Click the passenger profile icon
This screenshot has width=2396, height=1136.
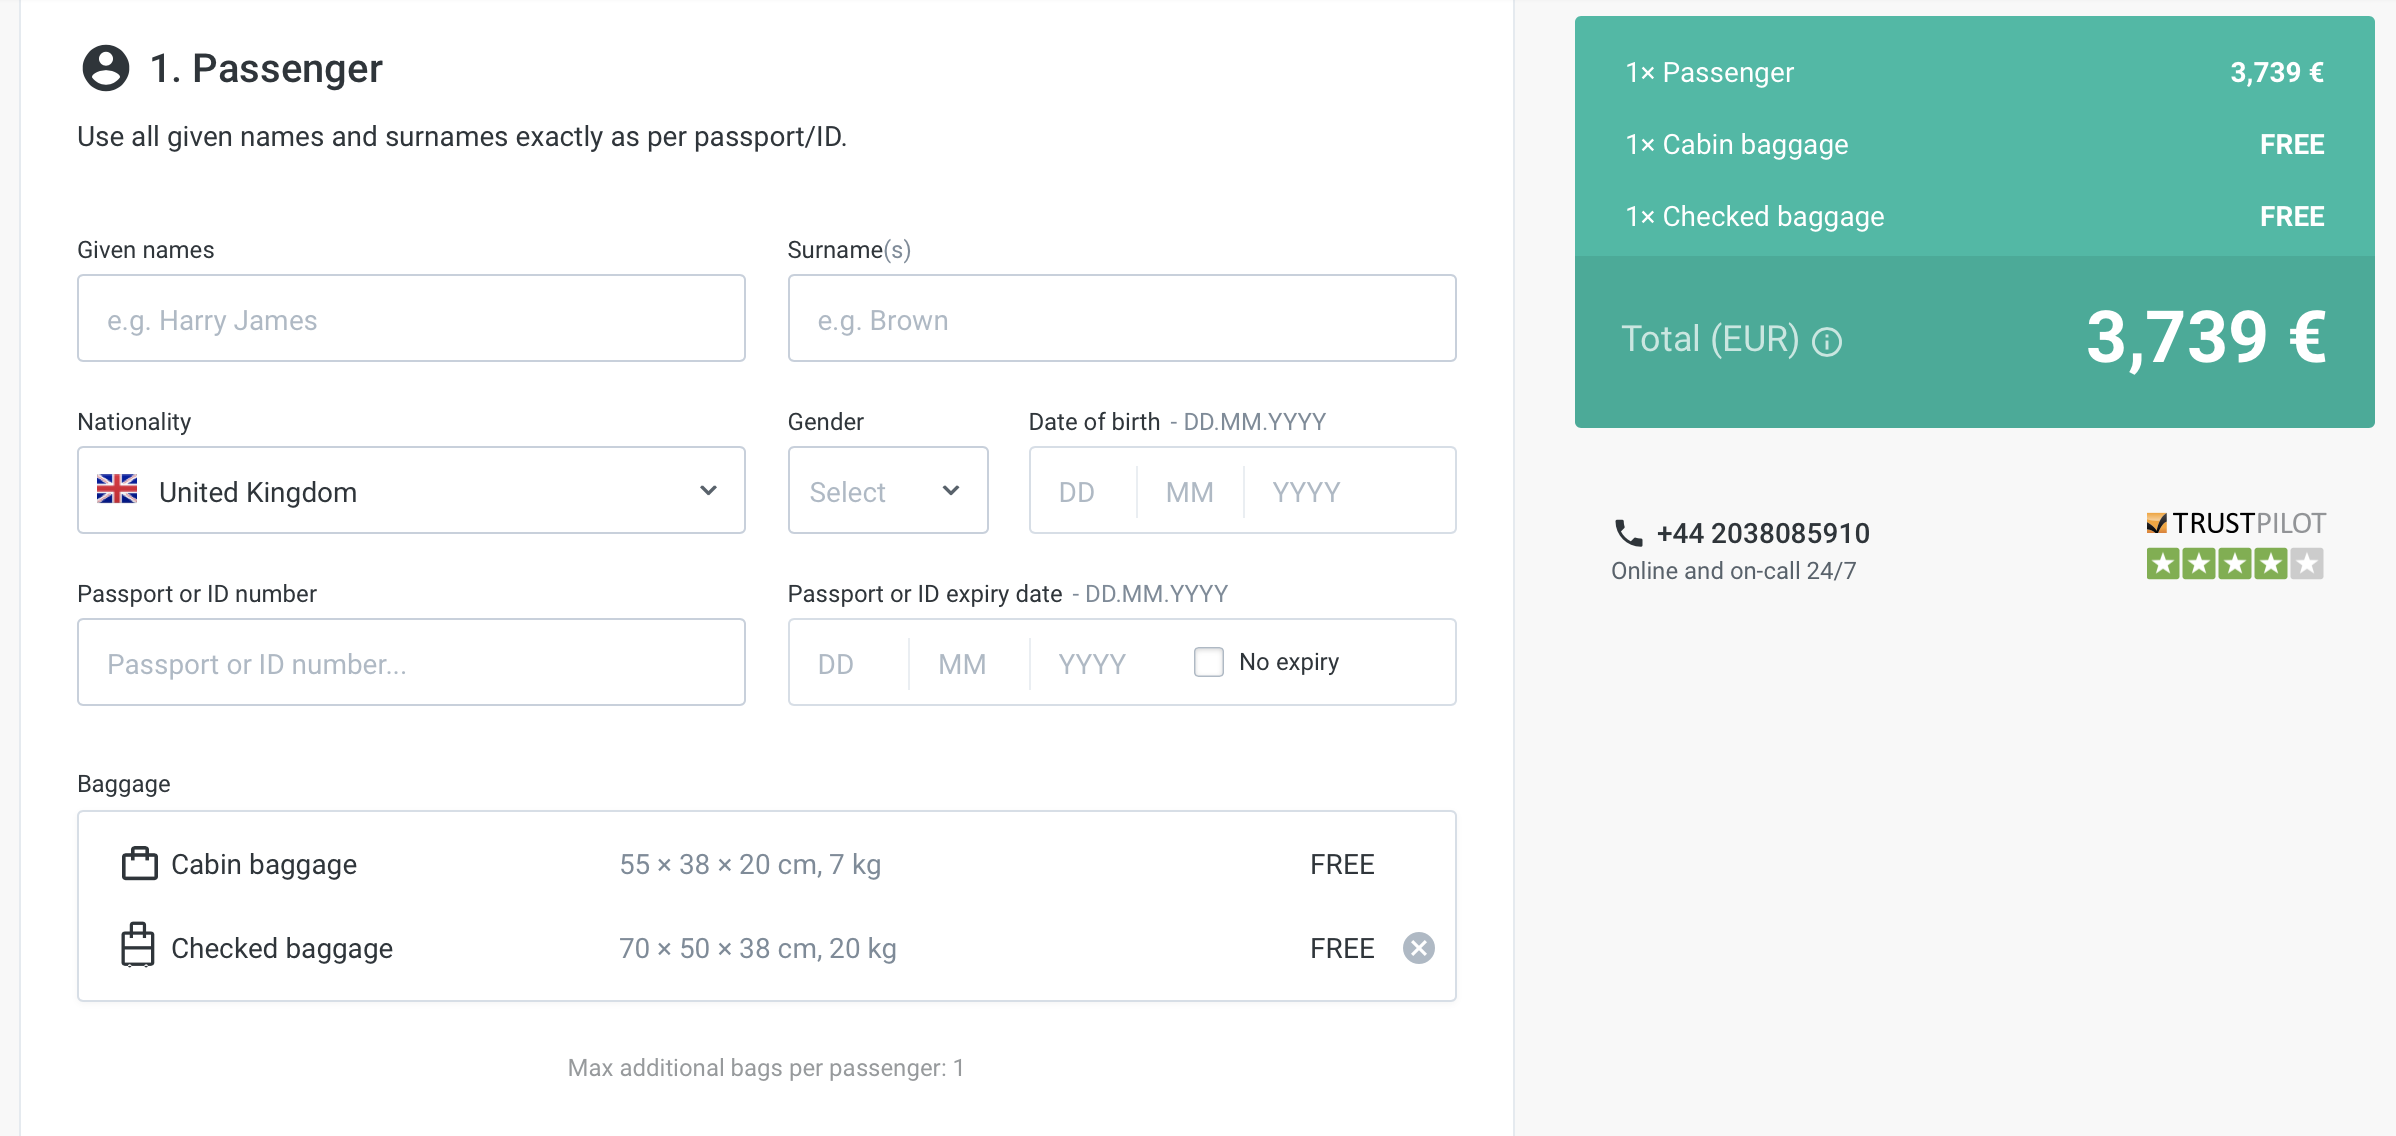point(105,69)
